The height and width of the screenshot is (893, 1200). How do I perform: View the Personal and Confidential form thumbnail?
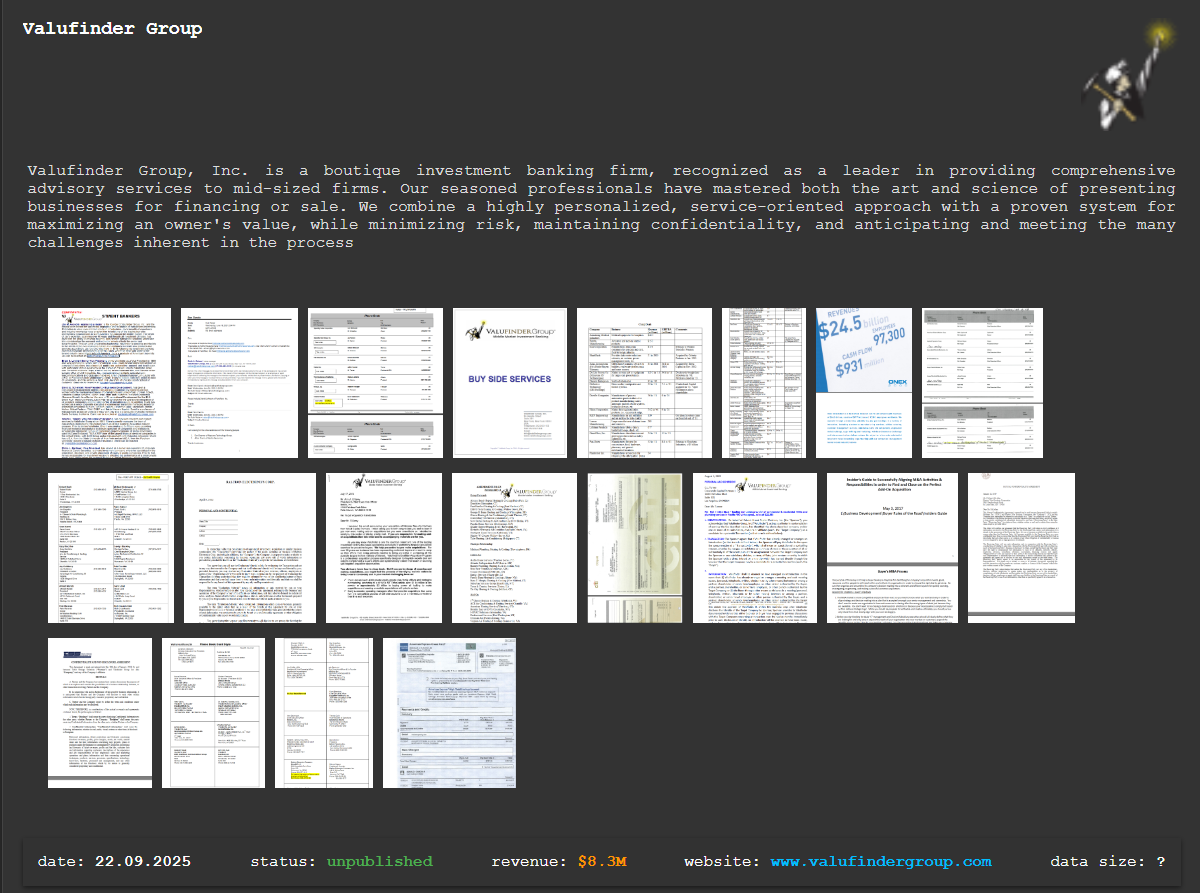249,548
